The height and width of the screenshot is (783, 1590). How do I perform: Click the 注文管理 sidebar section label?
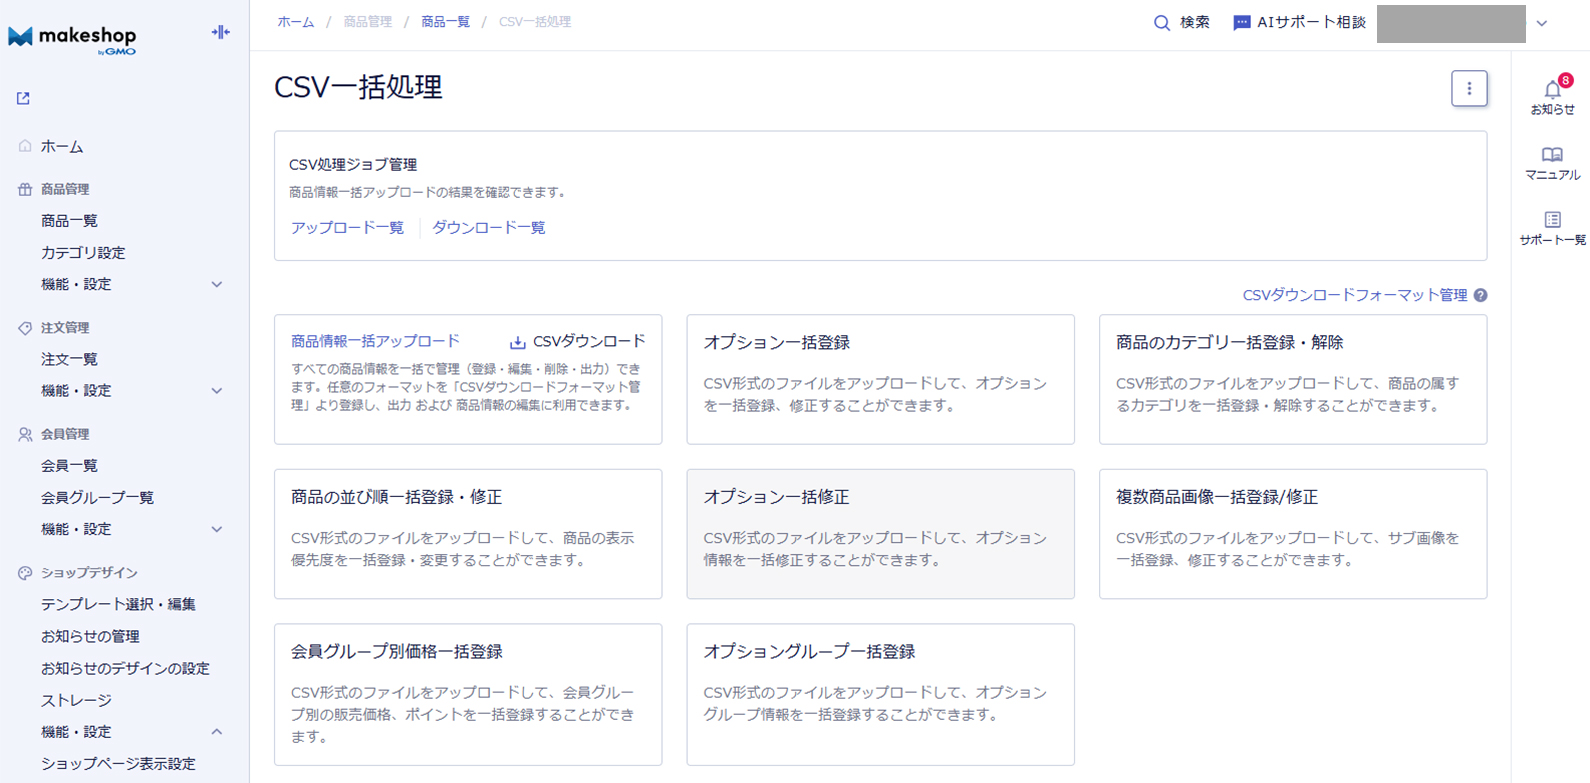[x=65, y=328]
